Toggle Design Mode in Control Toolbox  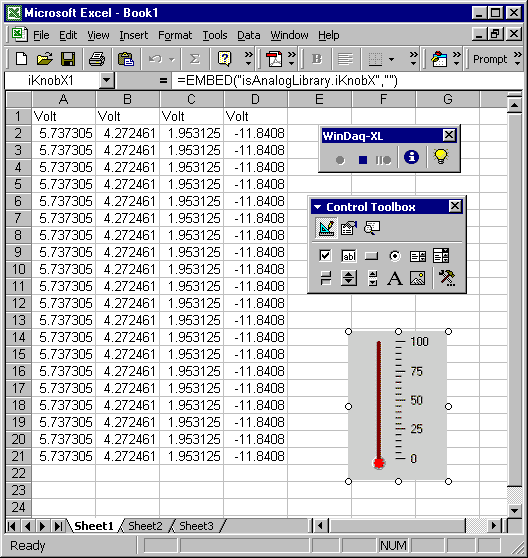click(x=326, y=228)
